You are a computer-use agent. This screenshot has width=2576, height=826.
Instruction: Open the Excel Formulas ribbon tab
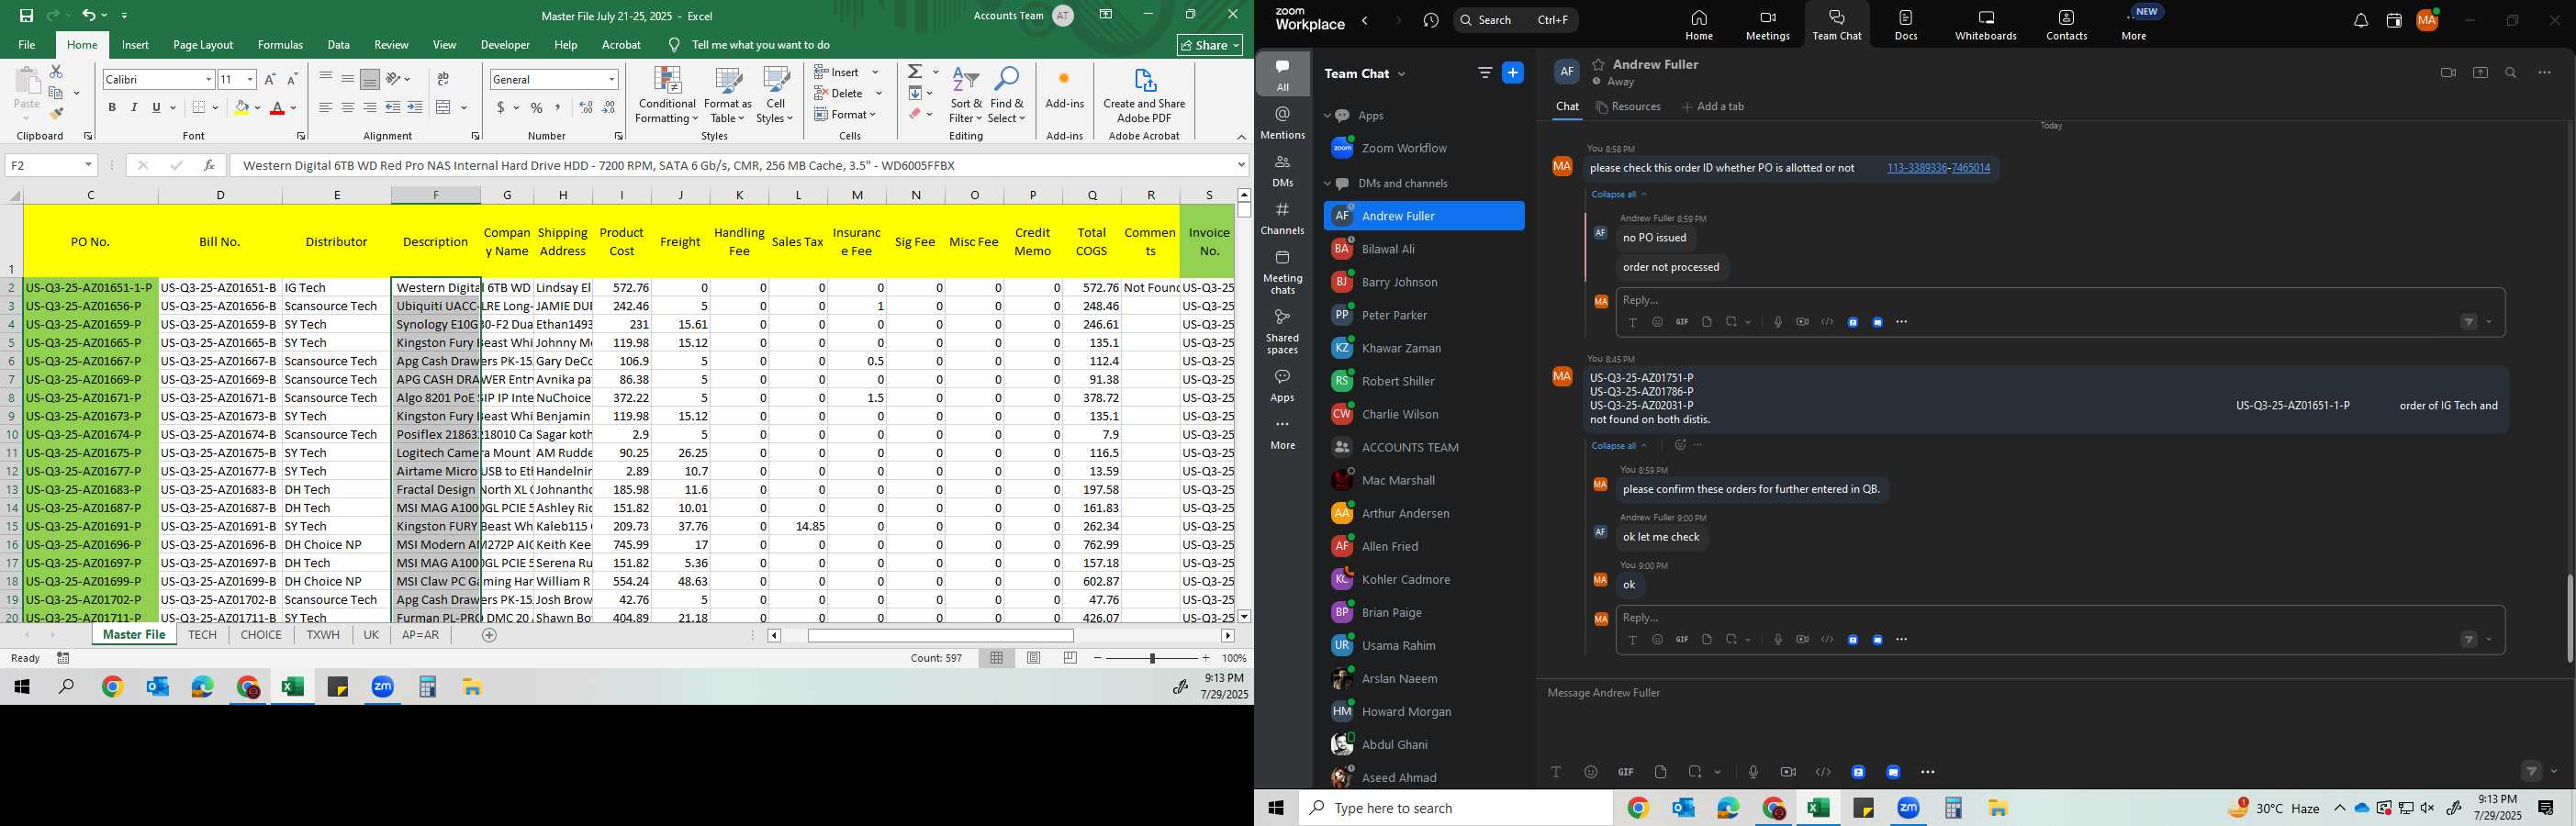coord(280,45)
